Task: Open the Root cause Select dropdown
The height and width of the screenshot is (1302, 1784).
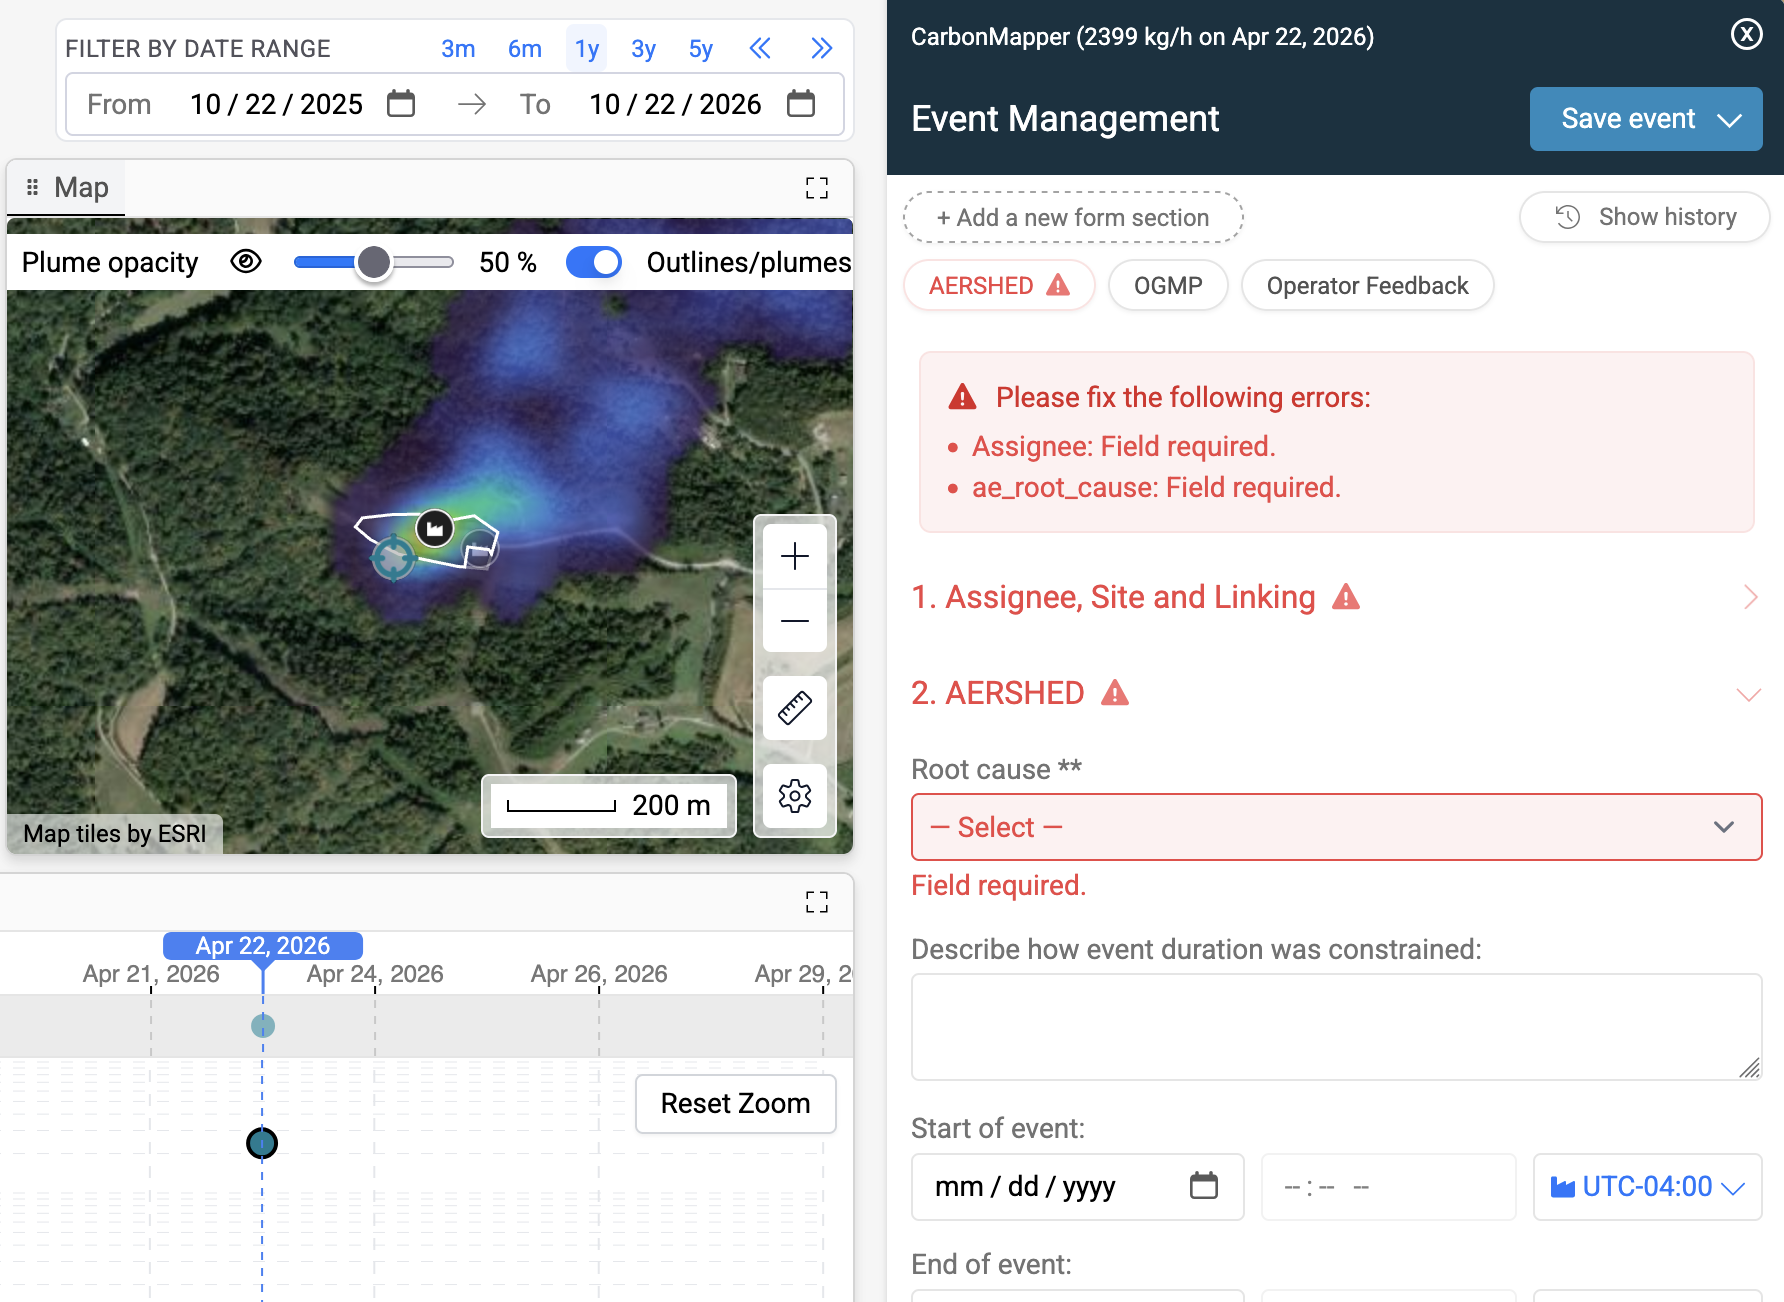Action: [1336, 827]
